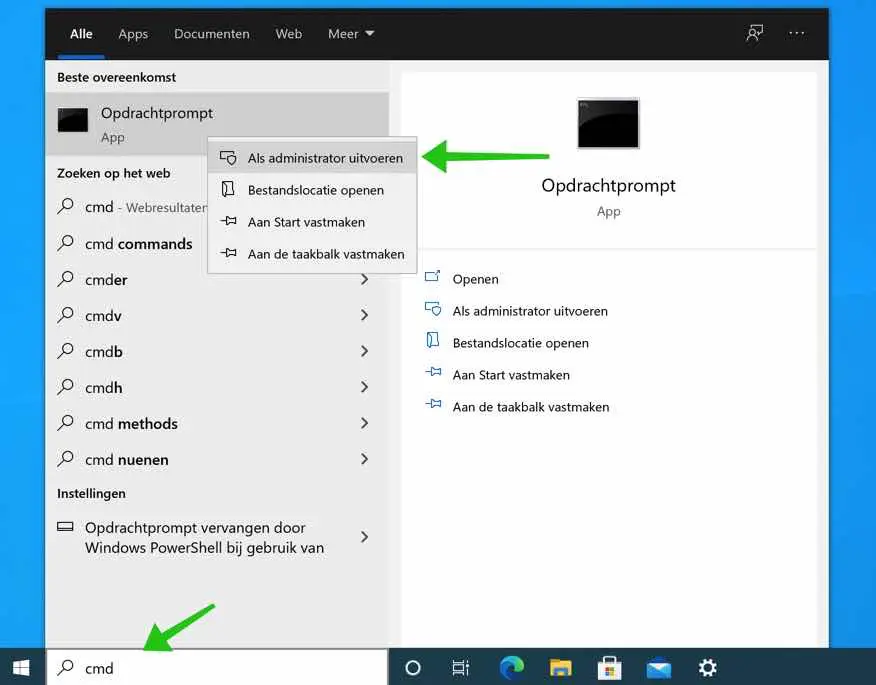Click the shield icon beside context menu 'Als administrator uitvoeren'

pyautogui.click(x=228, y=158)
